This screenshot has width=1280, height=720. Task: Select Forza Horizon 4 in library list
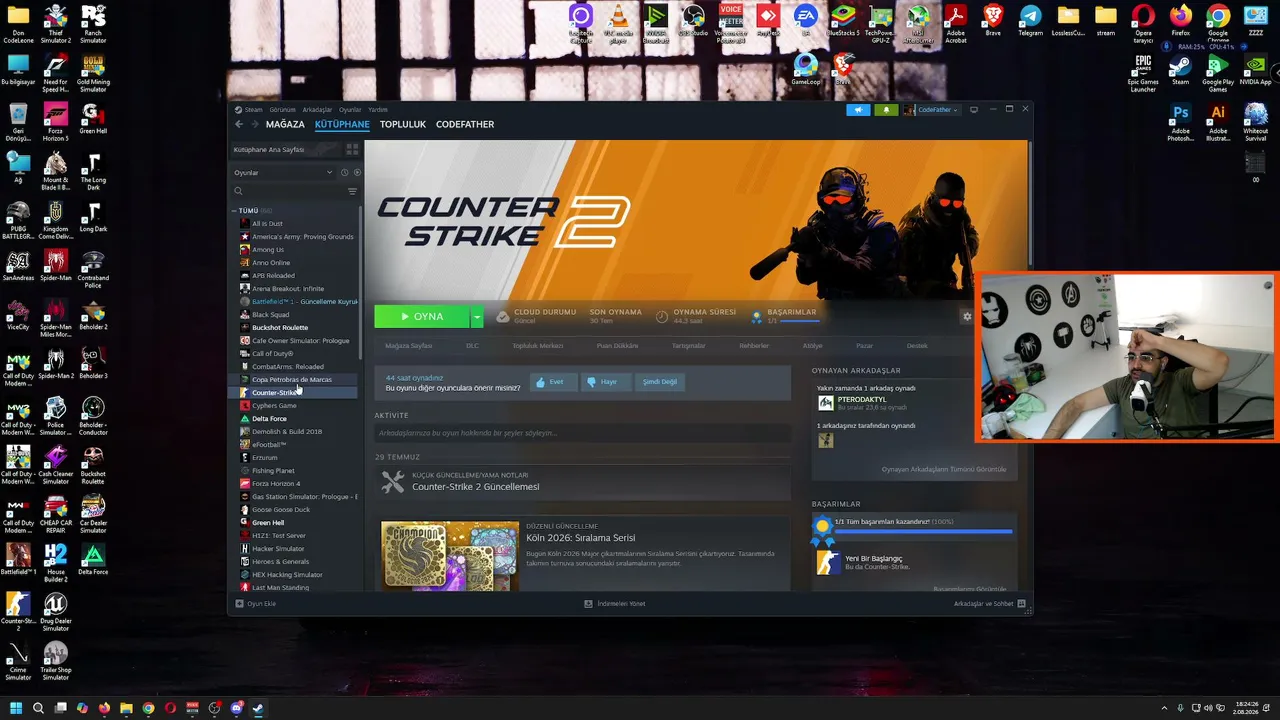pos(276,484)
